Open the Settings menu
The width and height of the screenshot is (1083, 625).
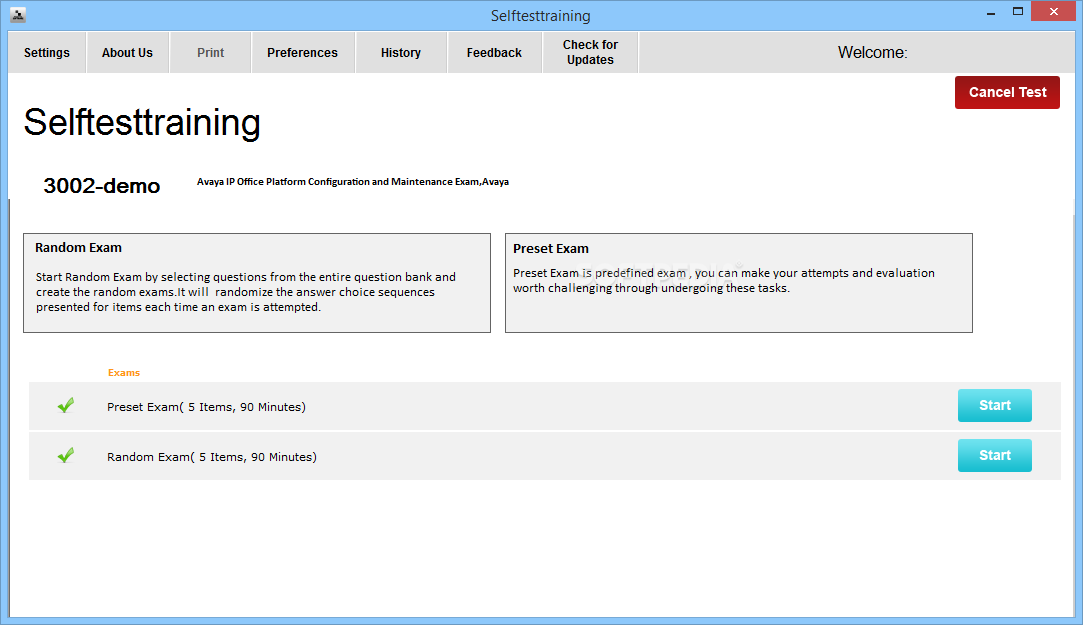click(47, 52)
